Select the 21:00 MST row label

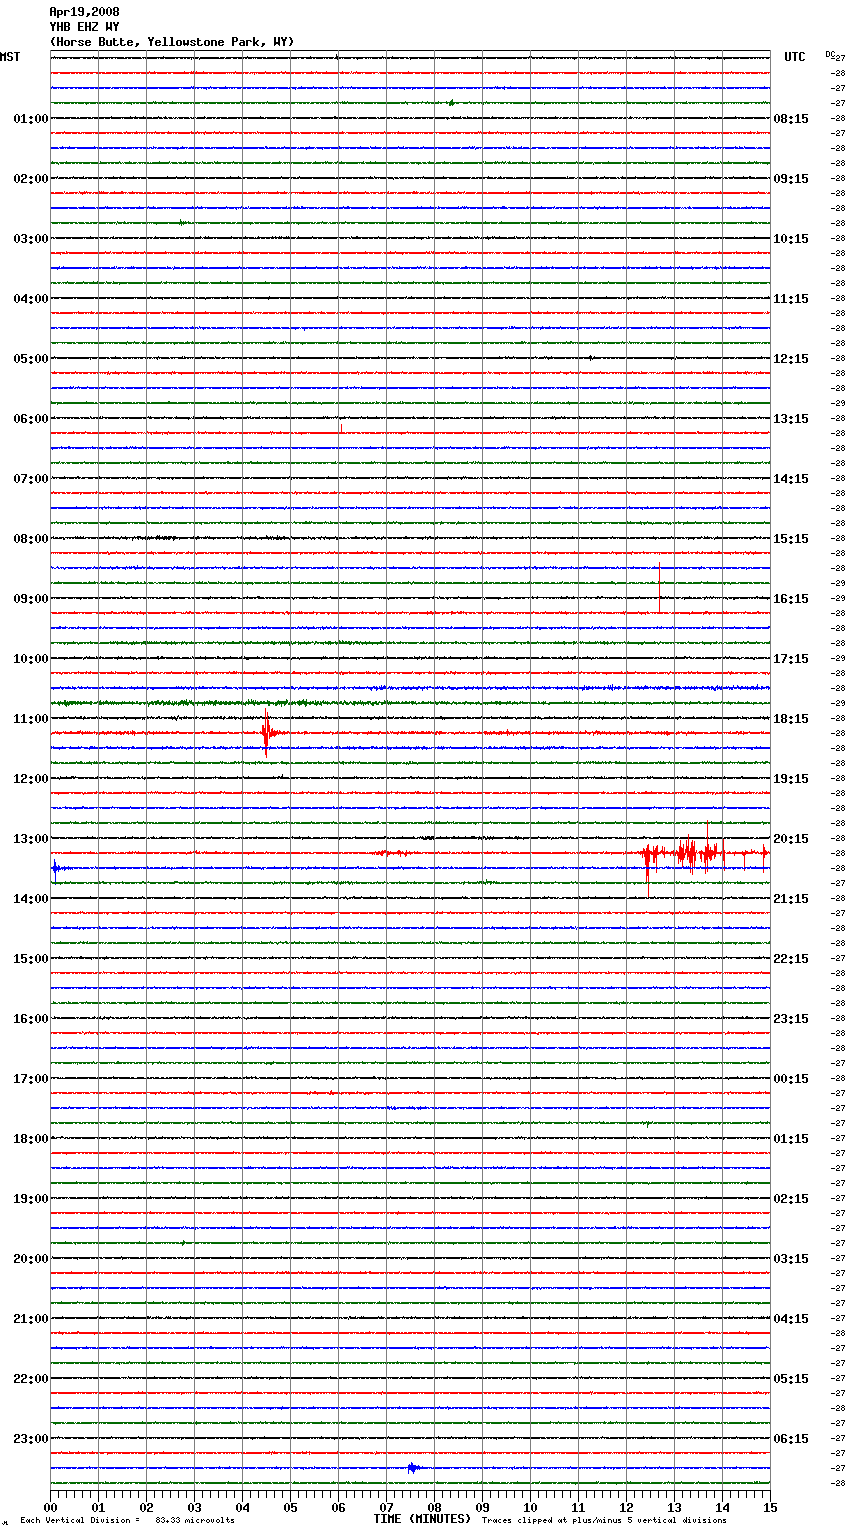coord(30,1319)
